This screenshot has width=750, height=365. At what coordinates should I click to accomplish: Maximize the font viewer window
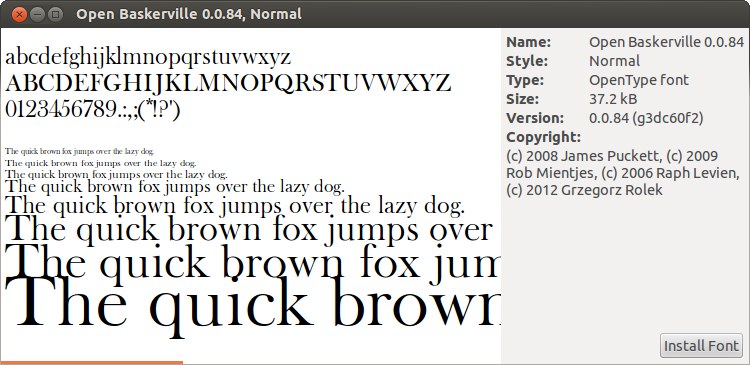pyautogui.click(x=55, y=14)
